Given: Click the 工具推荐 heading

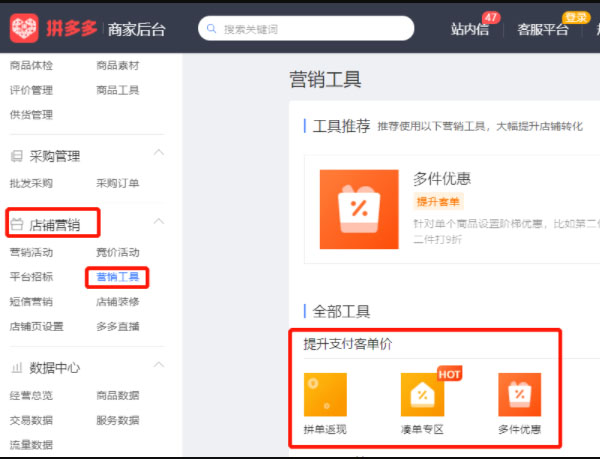Looking at the screenshot, I should [x=341, y=126].
